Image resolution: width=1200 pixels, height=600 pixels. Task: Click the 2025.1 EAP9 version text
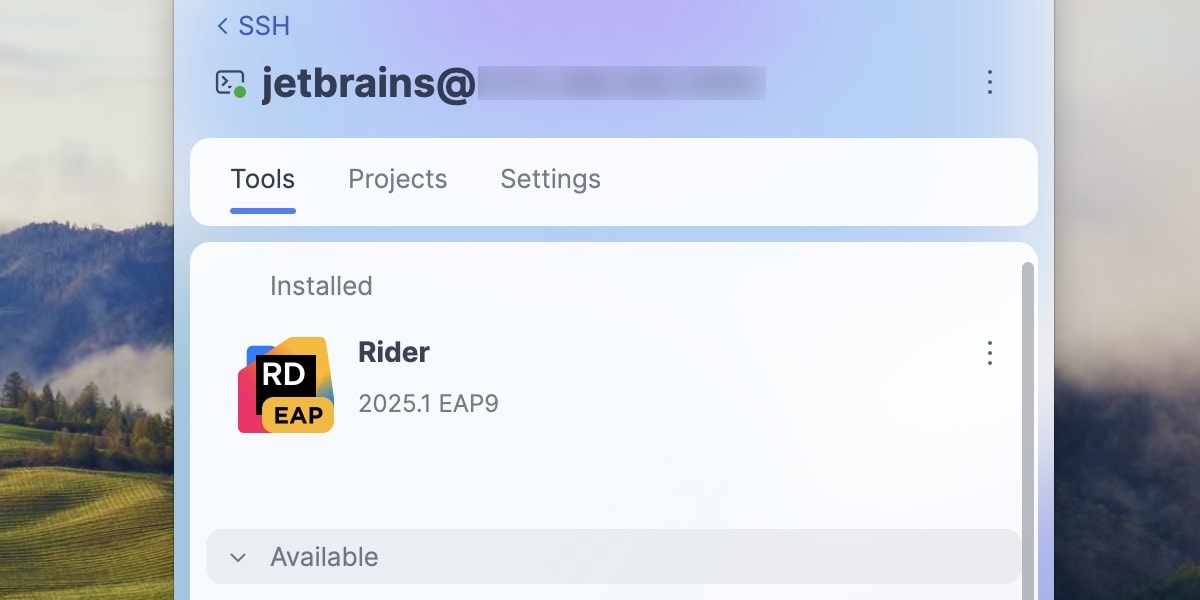[x=428, y=404]
